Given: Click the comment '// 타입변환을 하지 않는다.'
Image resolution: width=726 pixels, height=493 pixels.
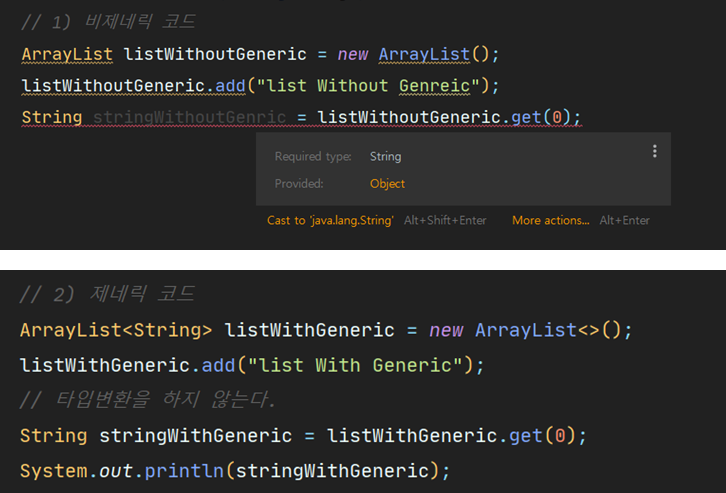Looking at the screenshot, I should point(148,399).
